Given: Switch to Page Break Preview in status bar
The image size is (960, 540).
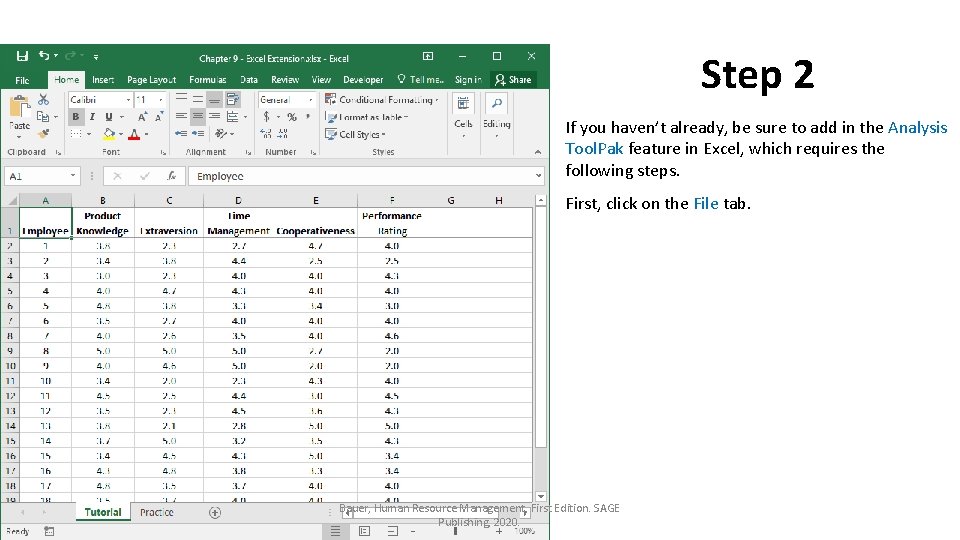Looking at the screenshot, I should point(392,531).
